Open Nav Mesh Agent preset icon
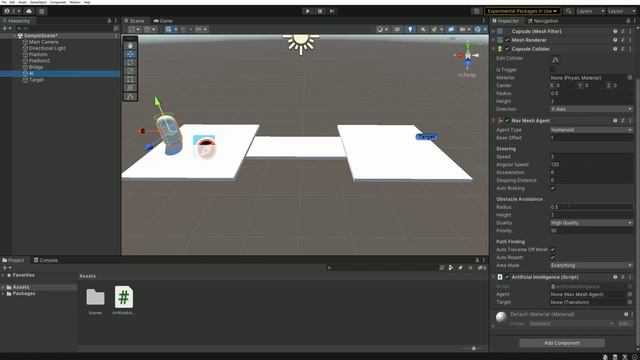Image resolution: width=640 pixels, height=360 pixels. [x=623, y=120]
